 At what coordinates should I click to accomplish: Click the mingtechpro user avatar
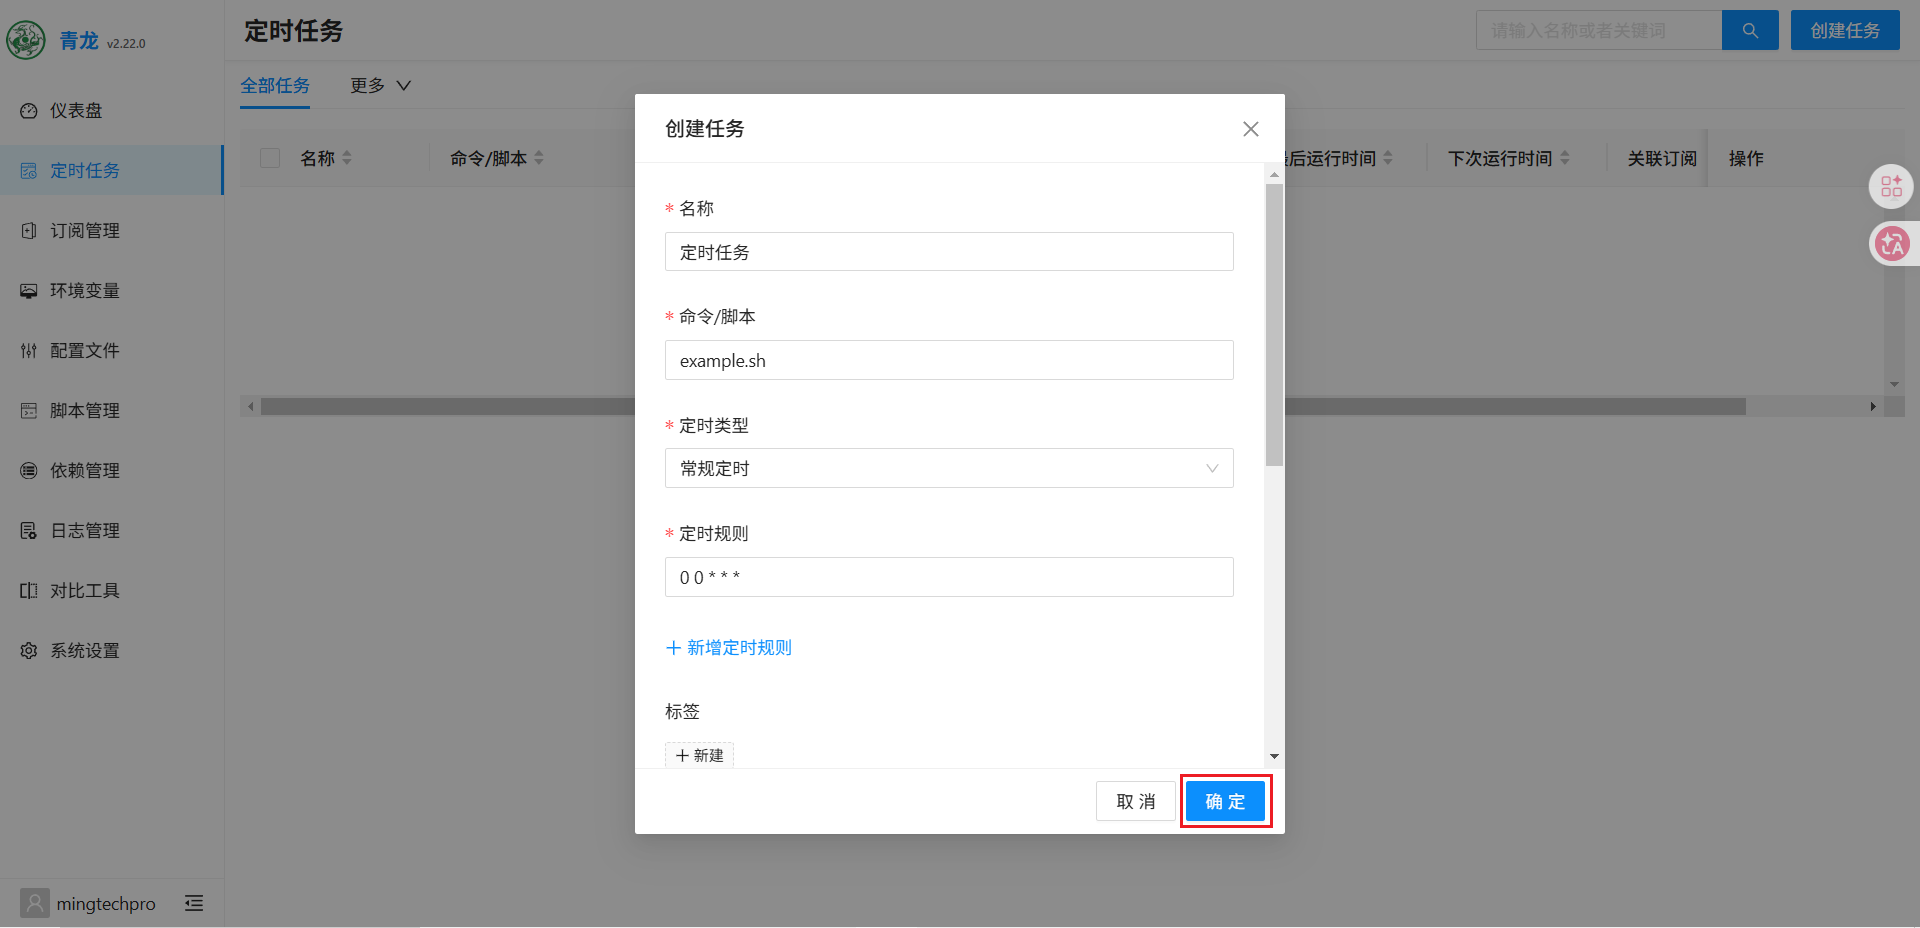(35, 903)
